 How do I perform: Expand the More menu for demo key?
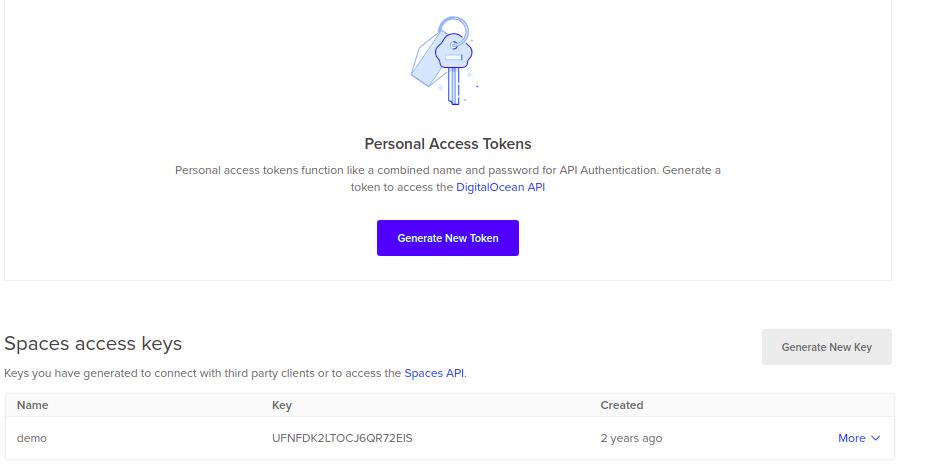pos(852,438)
